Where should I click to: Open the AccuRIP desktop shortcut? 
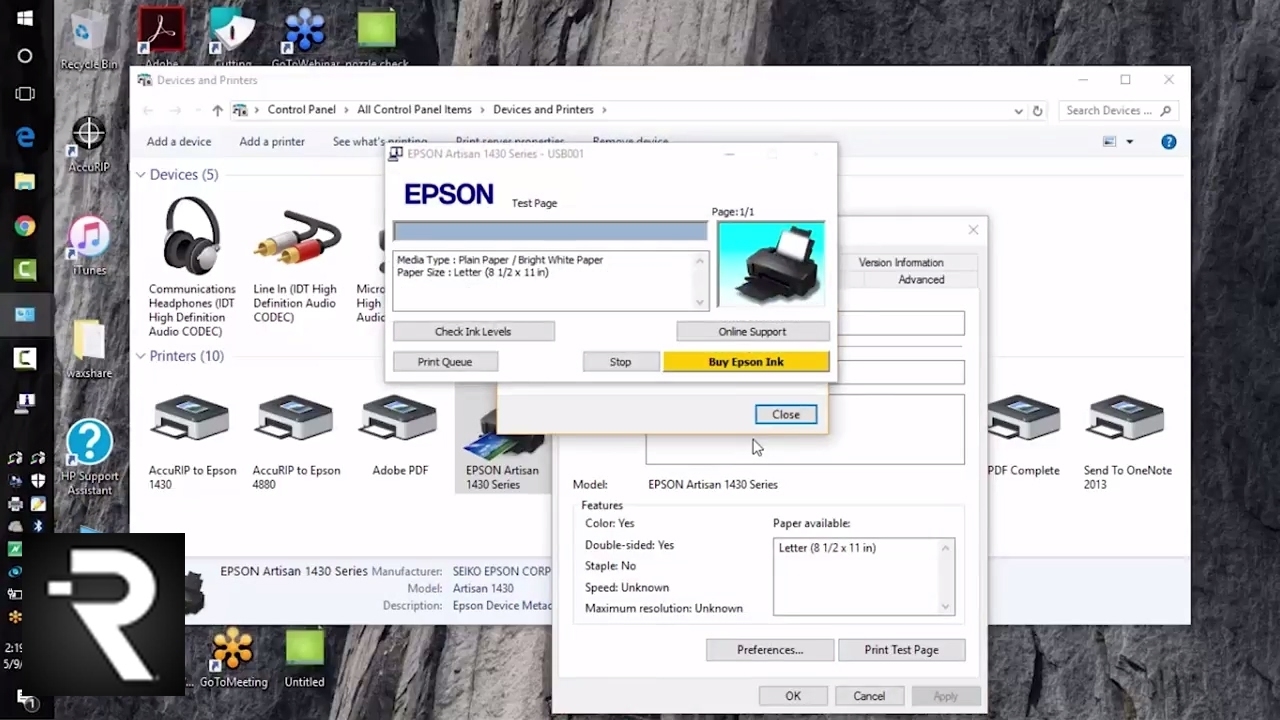coord(89,145)
